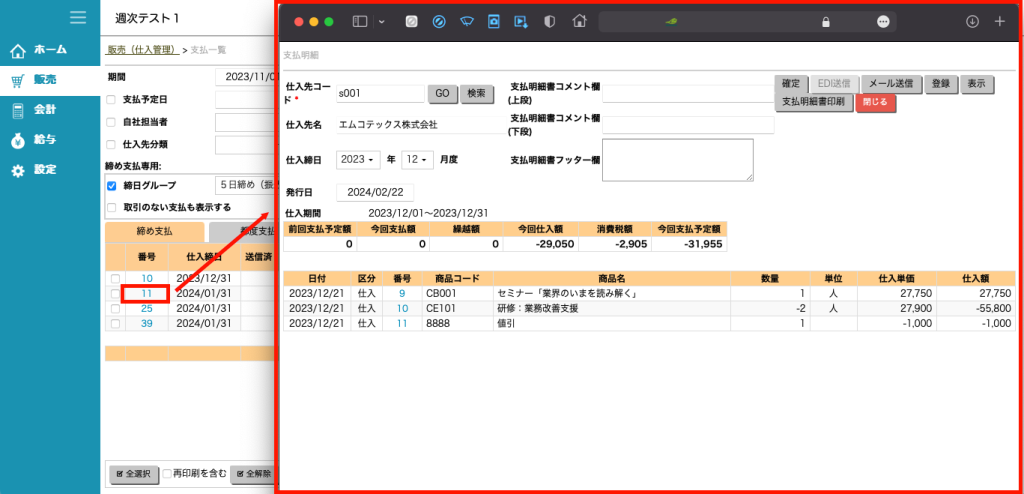Open the 5日締め group dropdown
The width and height of the screenshot is (1024, 494).
coord(244,186)
